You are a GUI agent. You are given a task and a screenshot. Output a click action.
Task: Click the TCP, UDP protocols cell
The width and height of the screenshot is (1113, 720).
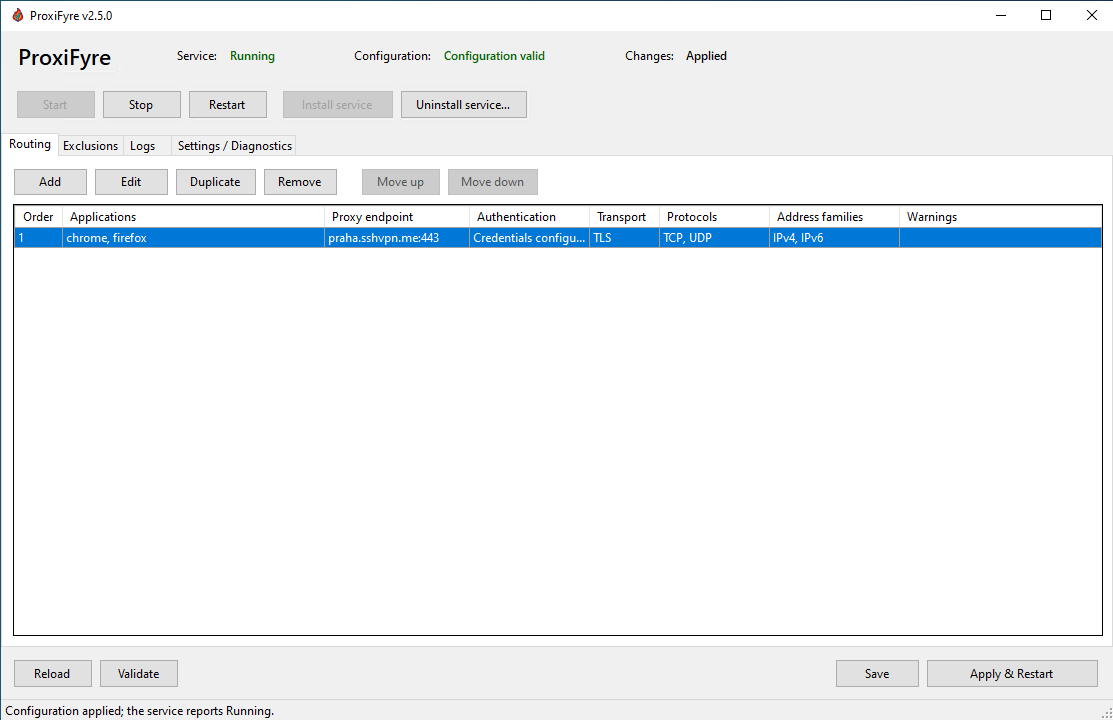(x=714, y=238)
